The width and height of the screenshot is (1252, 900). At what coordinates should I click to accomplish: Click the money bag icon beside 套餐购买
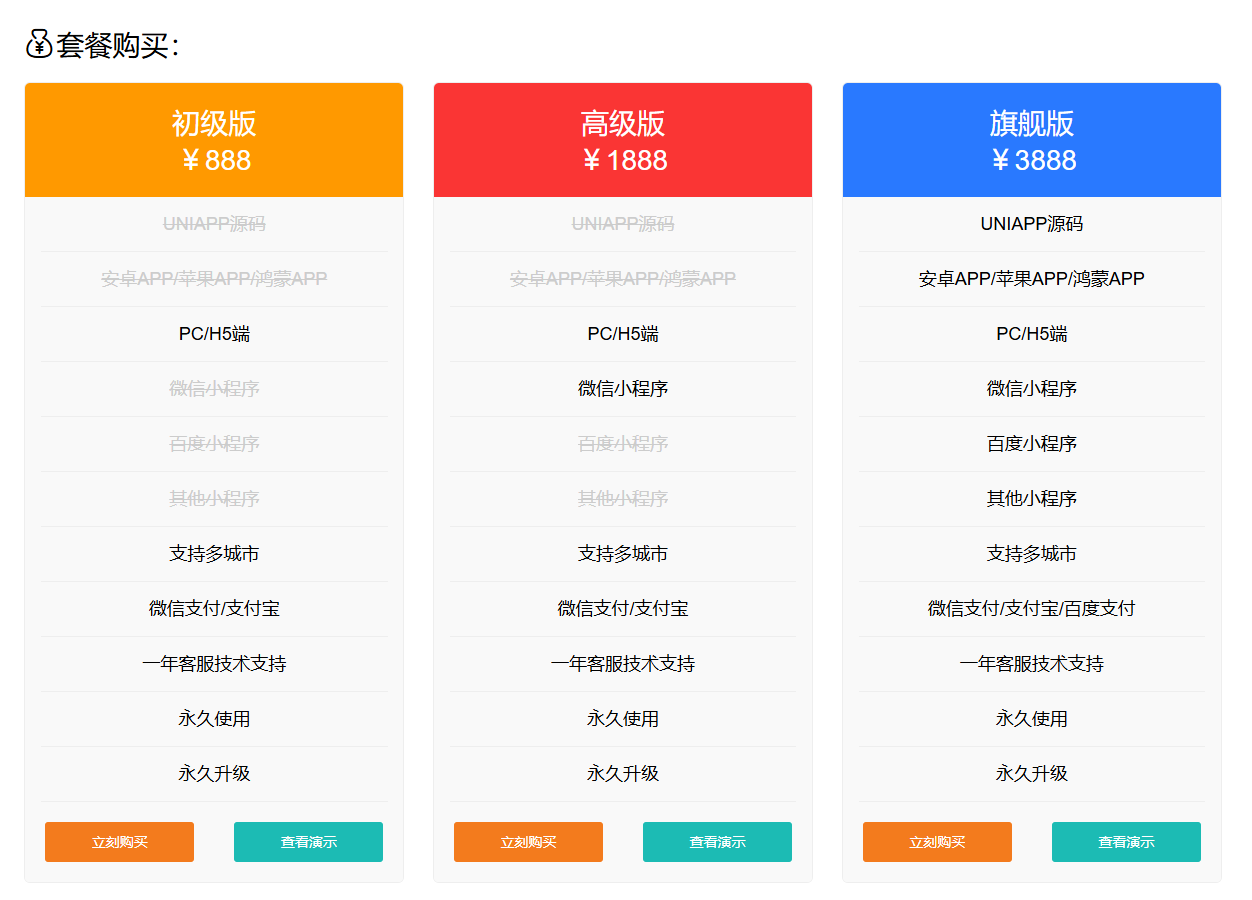[38, 44]
